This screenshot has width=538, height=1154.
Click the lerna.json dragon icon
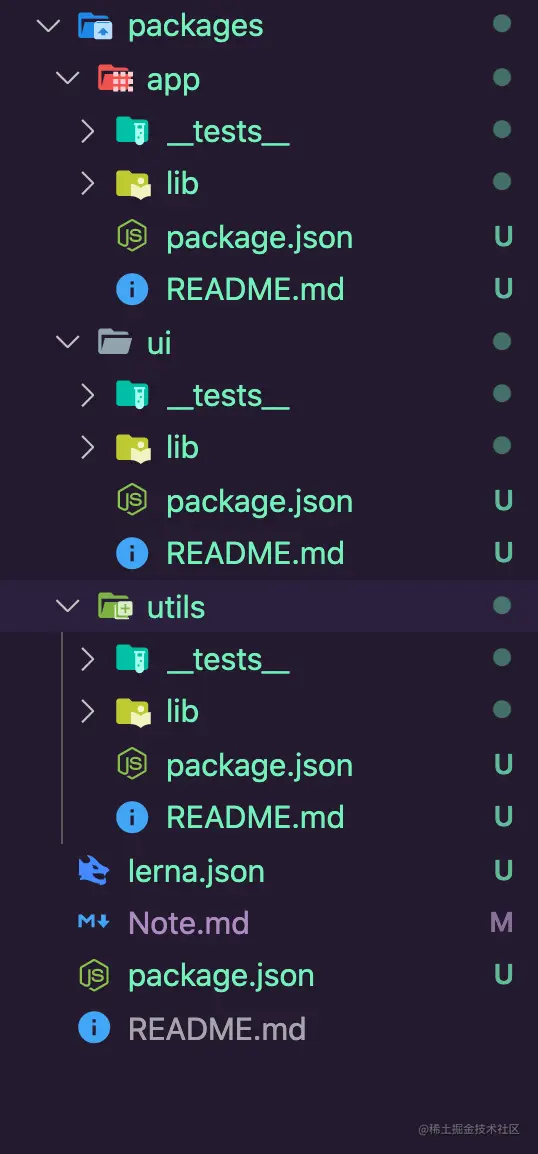click(x=94, y=871)
